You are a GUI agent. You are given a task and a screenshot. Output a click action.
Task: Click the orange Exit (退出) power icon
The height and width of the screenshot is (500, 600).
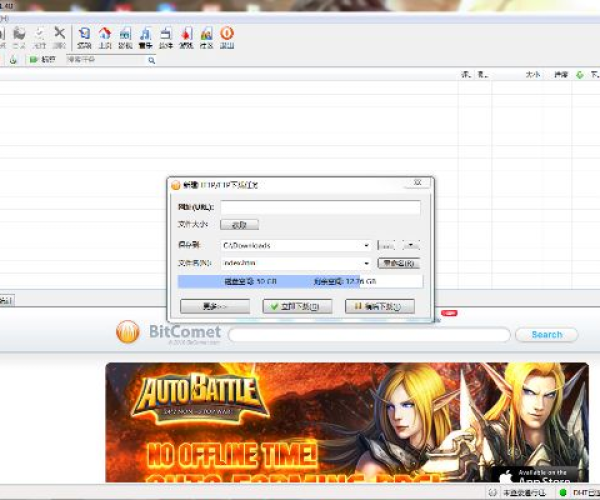[227, 36]
